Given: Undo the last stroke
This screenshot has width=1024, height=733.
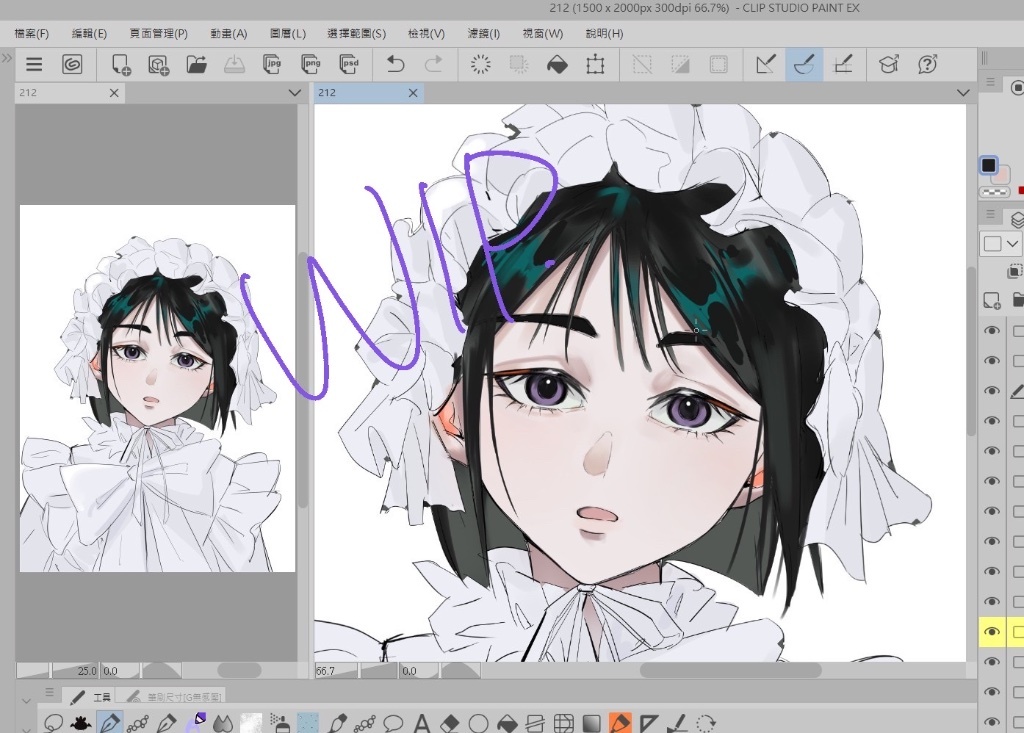Looking at the screenshot, I should point(395,64).
